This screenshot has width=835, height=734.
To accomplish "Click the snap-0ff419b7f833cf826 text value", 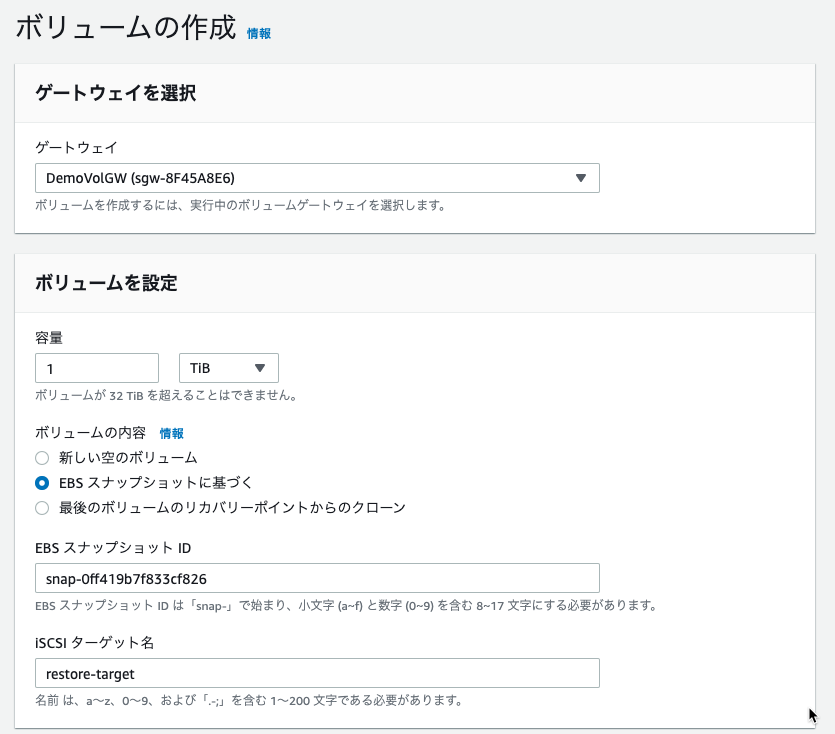I will tap(126, 579).
